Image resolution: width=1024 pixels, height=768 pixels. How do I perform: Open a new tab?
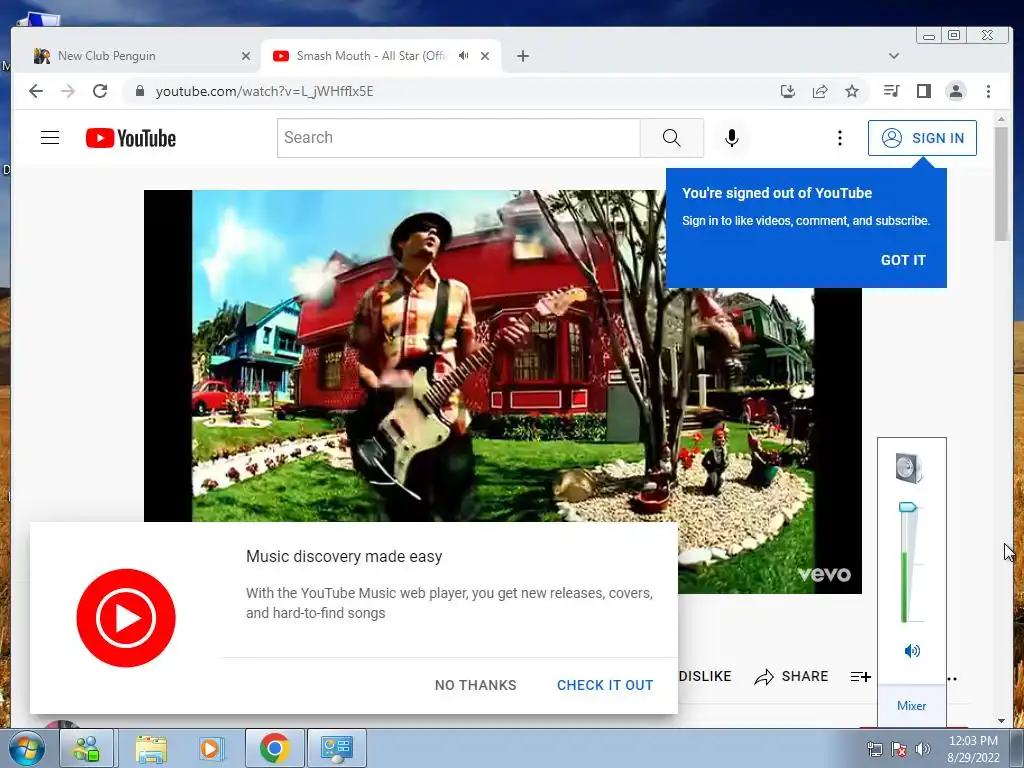point(522,56)
